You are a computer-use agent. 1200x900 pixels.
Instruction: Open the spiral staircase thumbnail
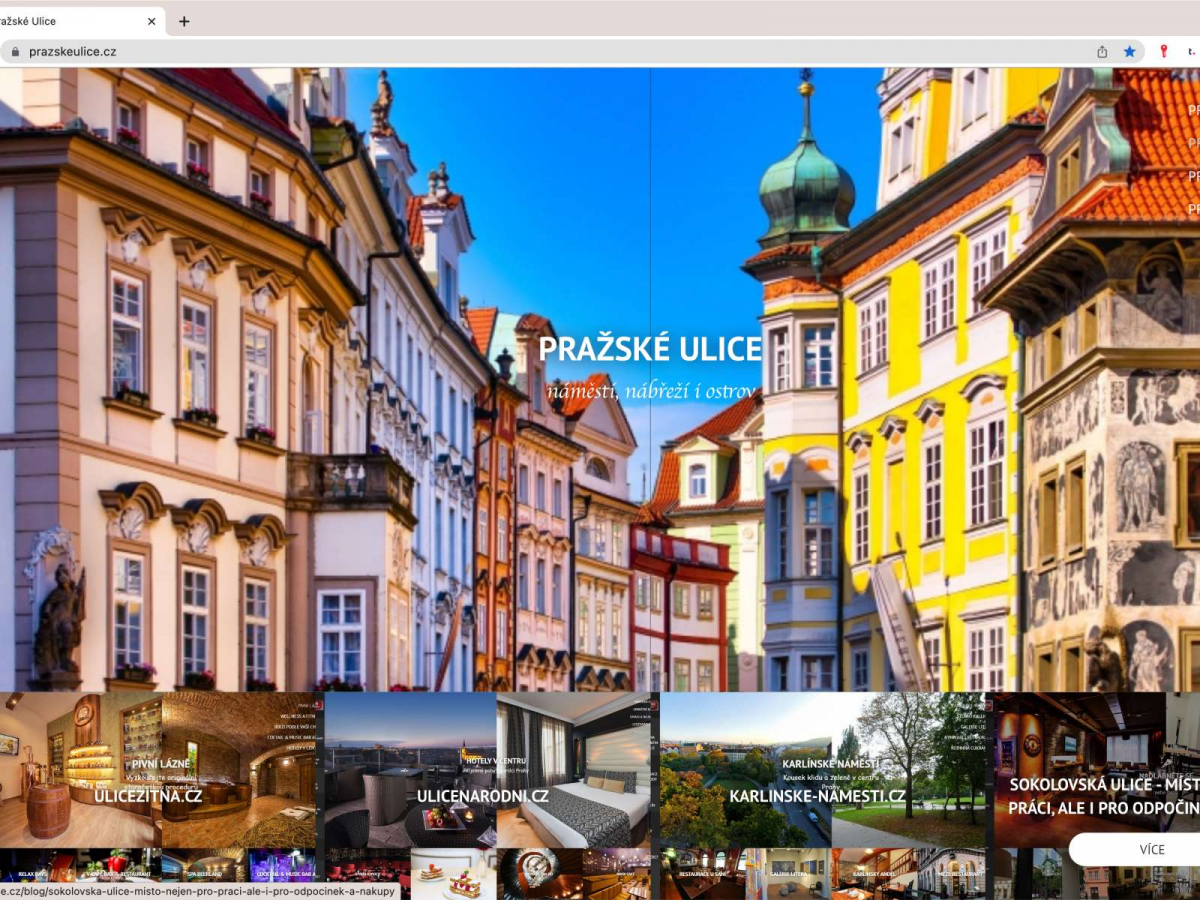540,874
